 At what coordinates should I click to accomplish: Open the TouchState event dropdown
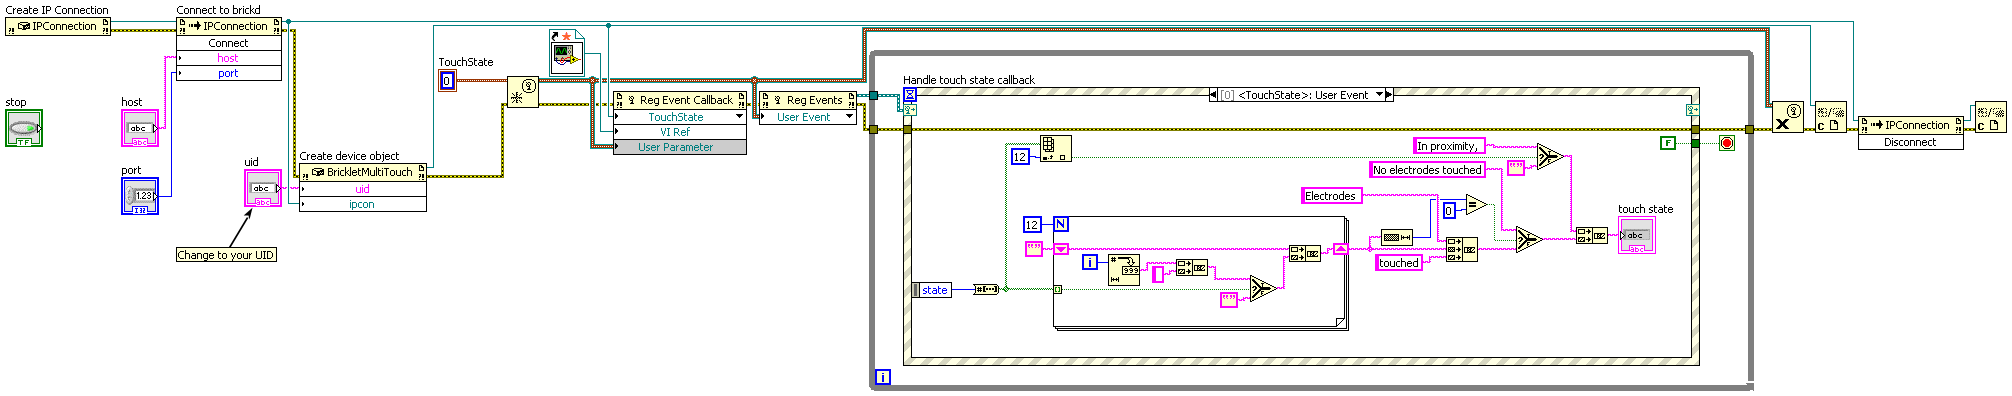pos(740,117)
